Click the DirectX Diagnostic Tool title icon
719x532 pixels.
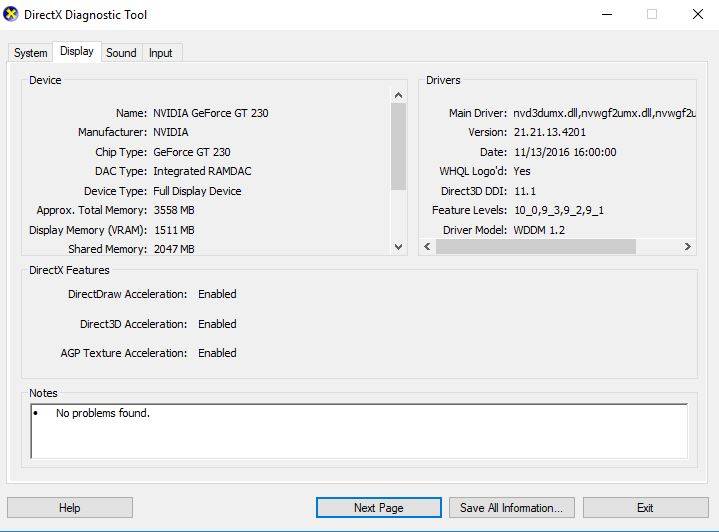(10, 14)
